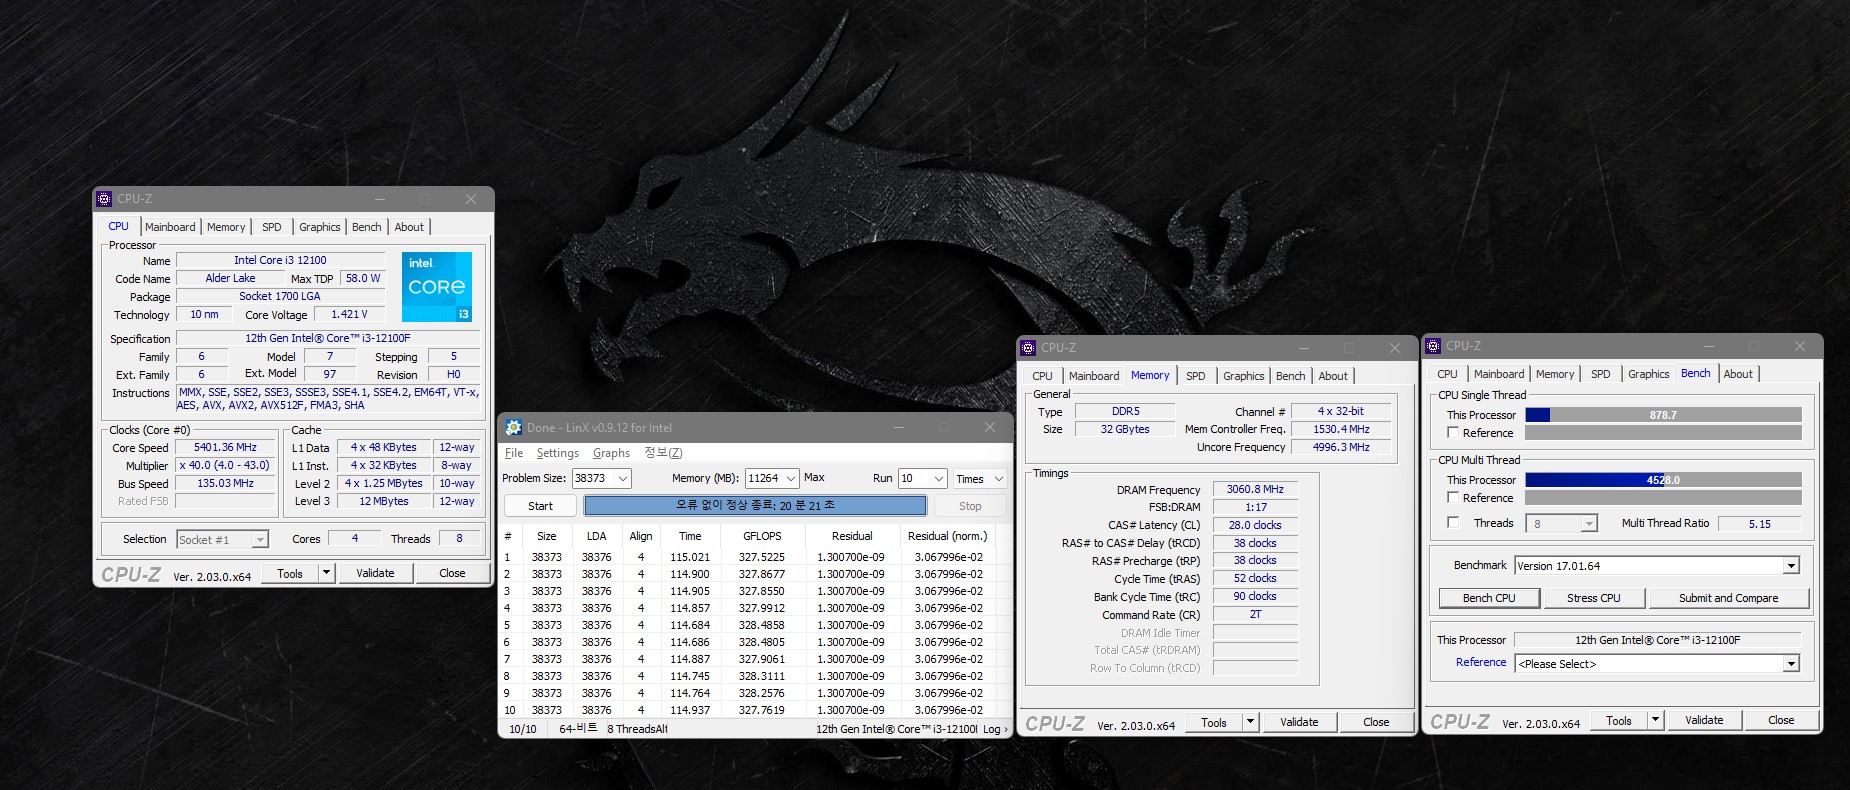This screenshot has height=790, width=1850.
Task: Tick the Reference checkbox under CPU Multi Thread
Action: click(1453, 497)
